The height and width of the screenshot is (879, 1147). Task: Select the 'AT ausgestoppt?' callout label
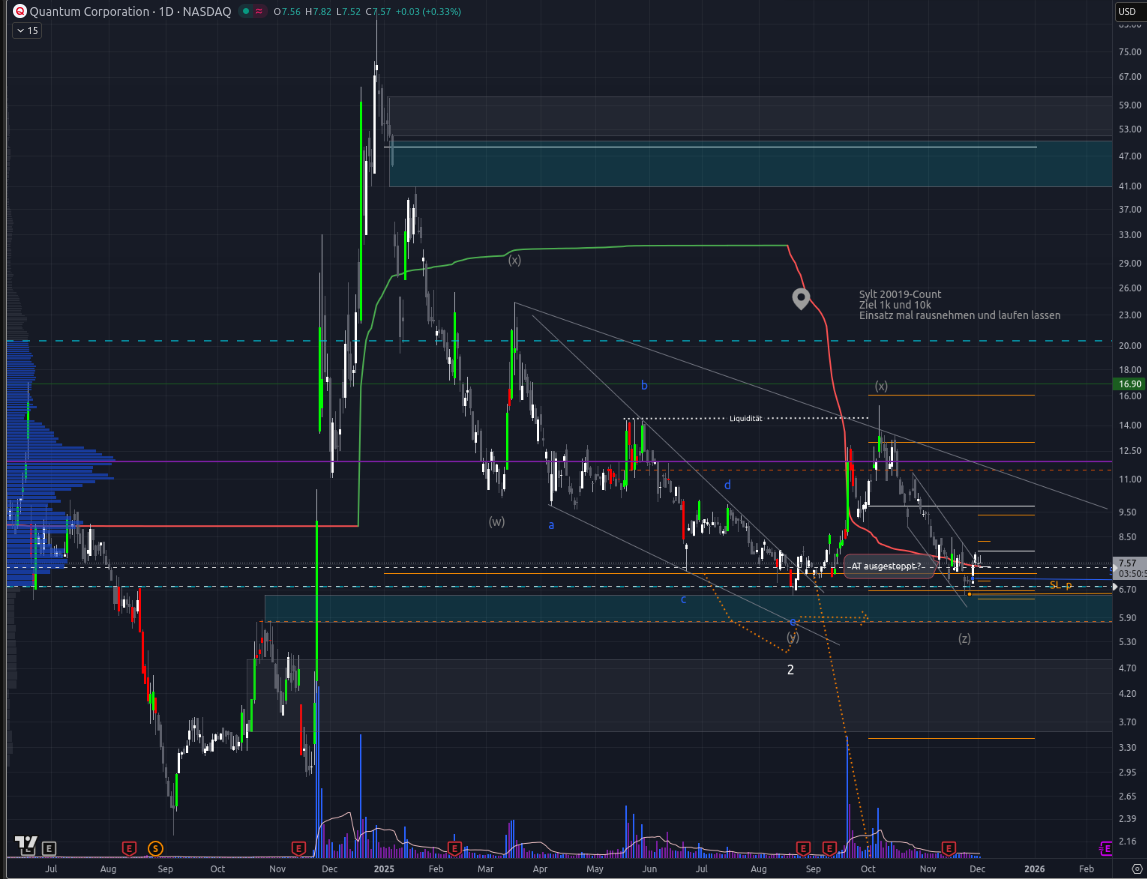(887, 567)
